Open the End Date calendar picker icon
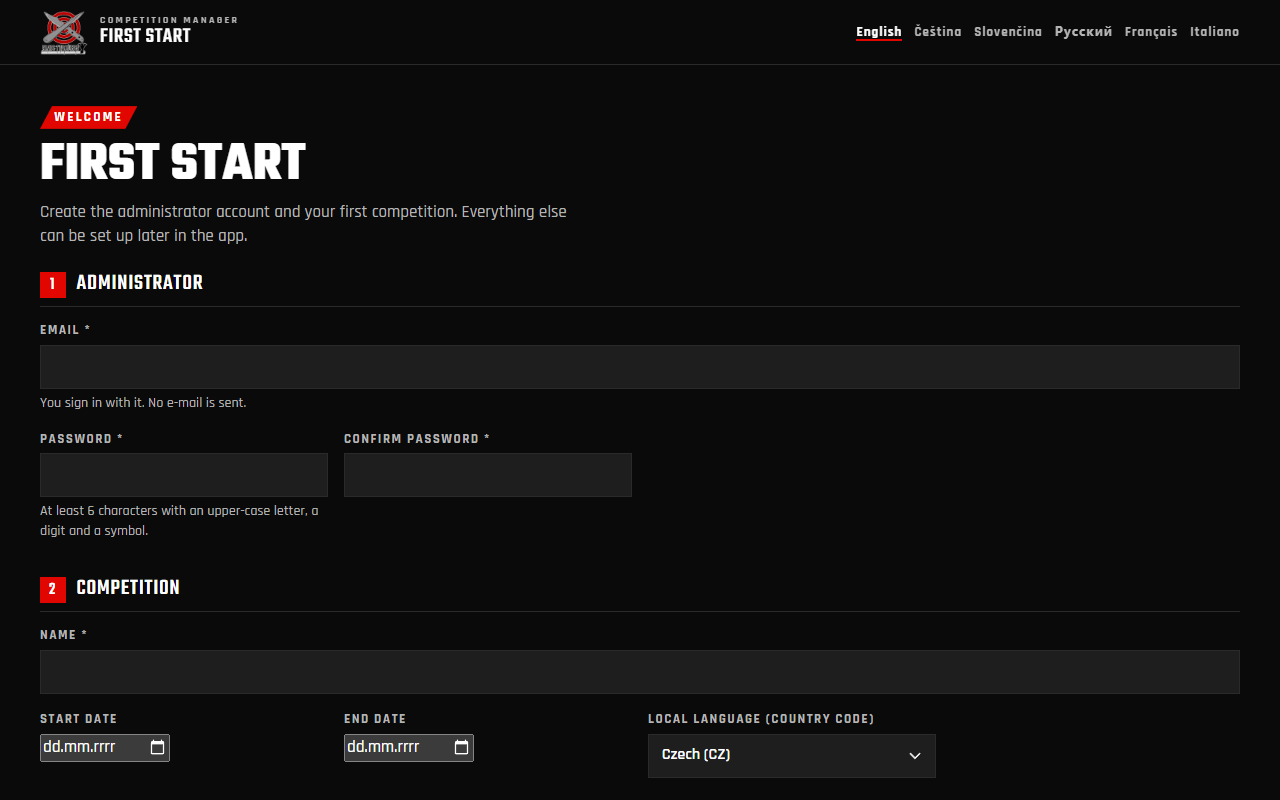This screenshot has width=1280, height=800. (x=461, y=747)
